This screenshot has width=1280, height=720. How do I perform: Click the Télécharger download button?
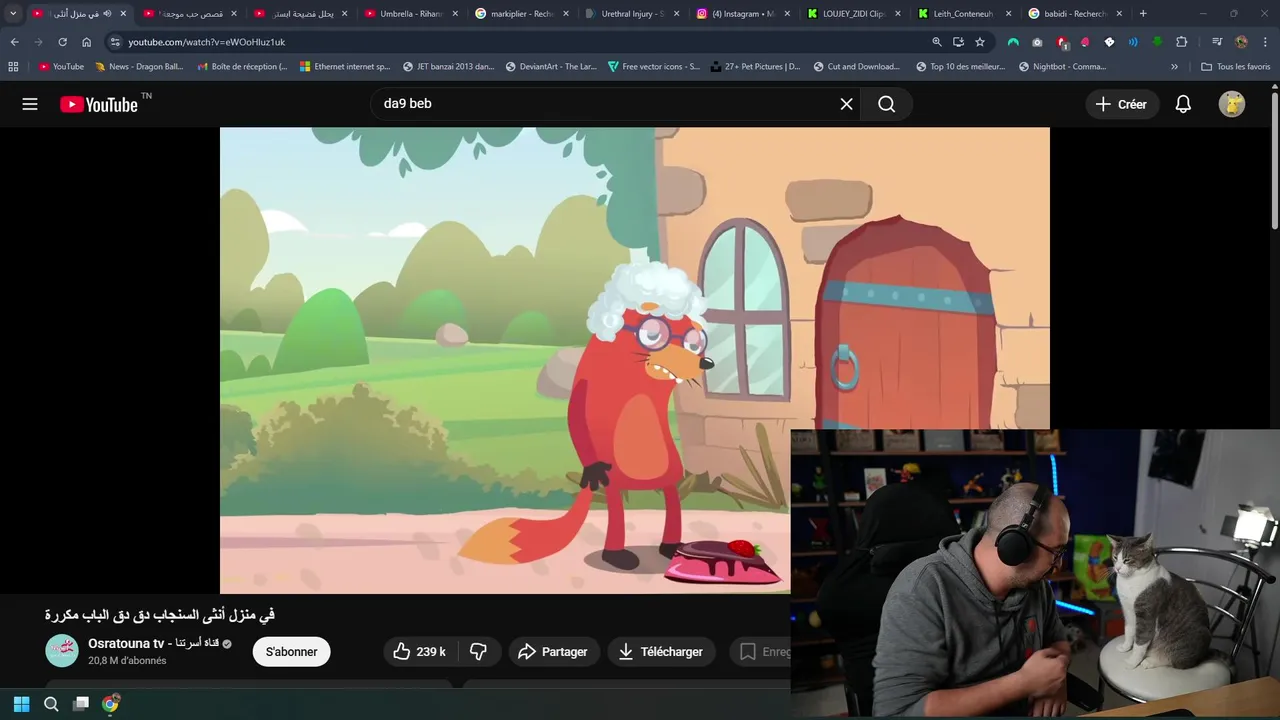coord(661,651)
